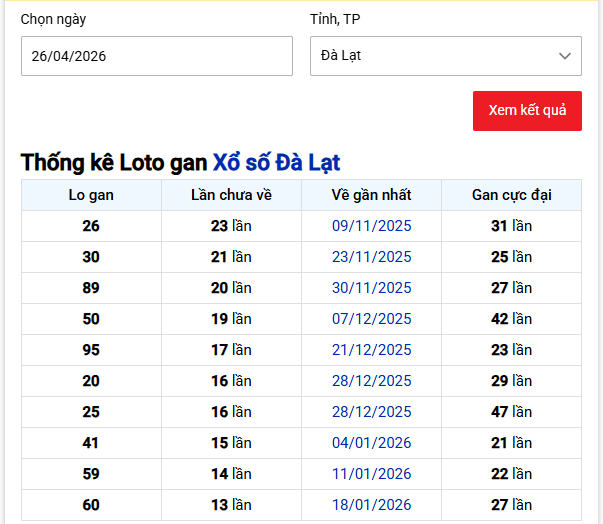Select lo gan number 30

(91, 257)
